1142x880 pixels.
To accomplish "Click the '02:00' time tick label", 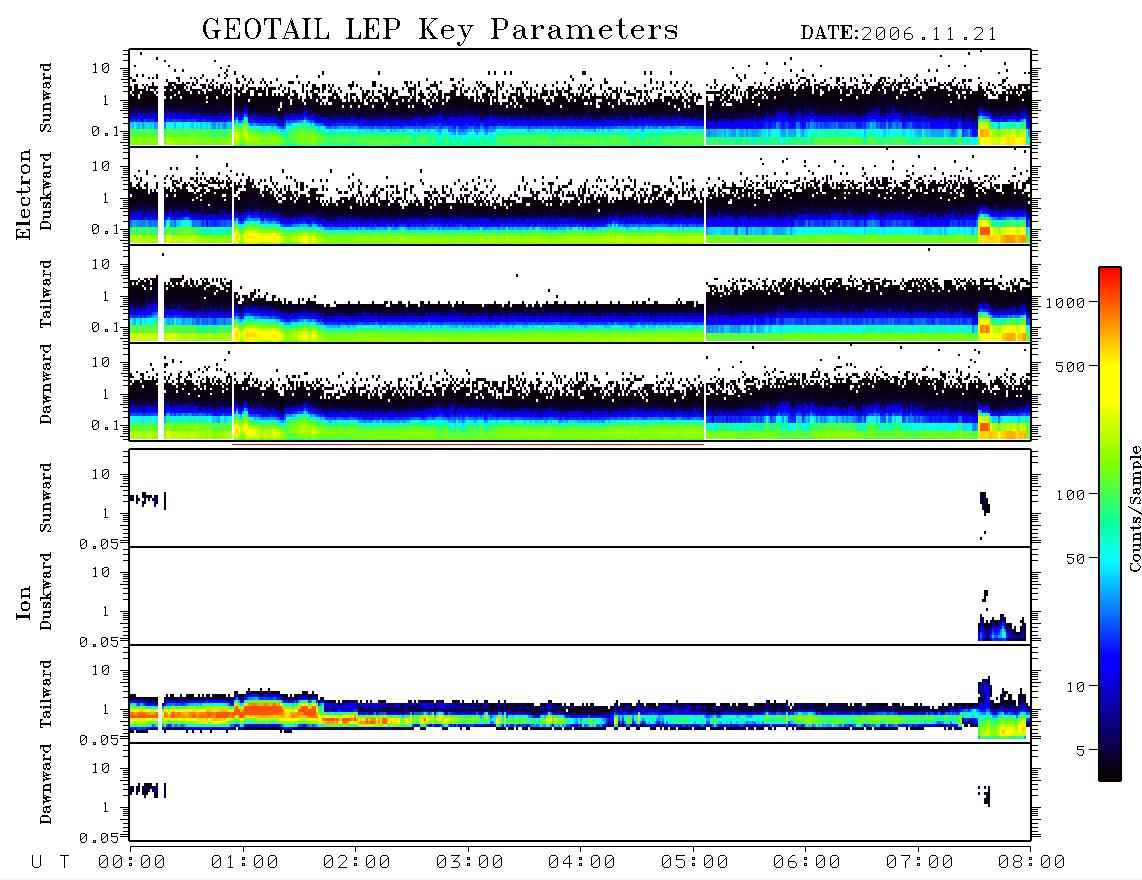I will coord(357,862).
